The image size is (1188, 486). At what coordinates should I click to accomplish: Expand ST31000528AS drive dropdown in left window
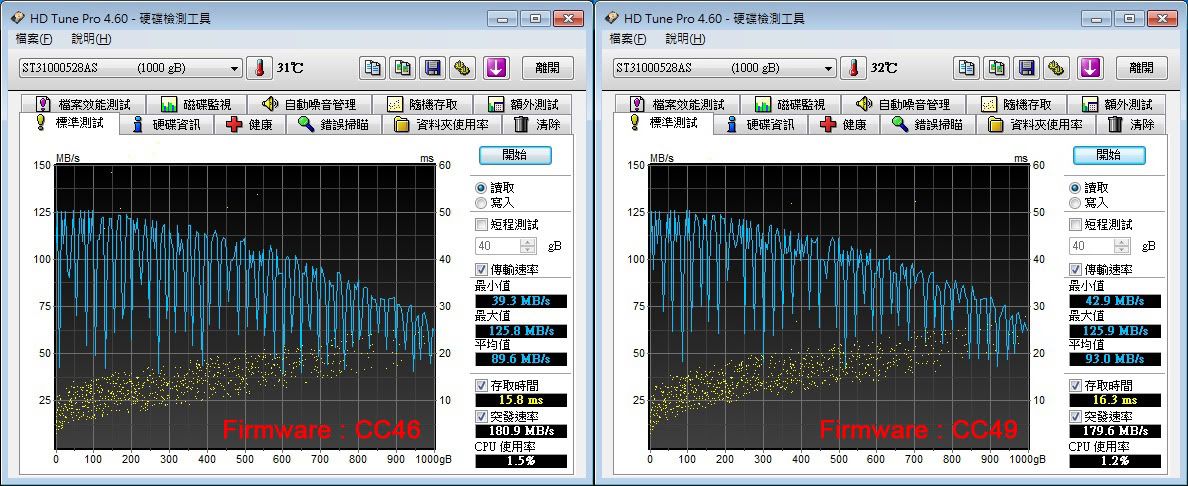click(x=235, y=68)
